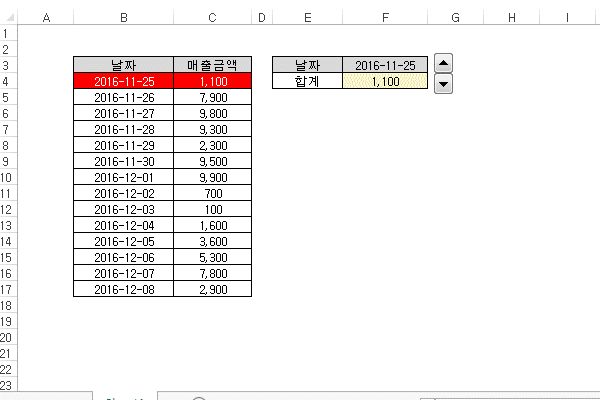Select yellow total cell 1,100 in column F

(x=385, y=81)
